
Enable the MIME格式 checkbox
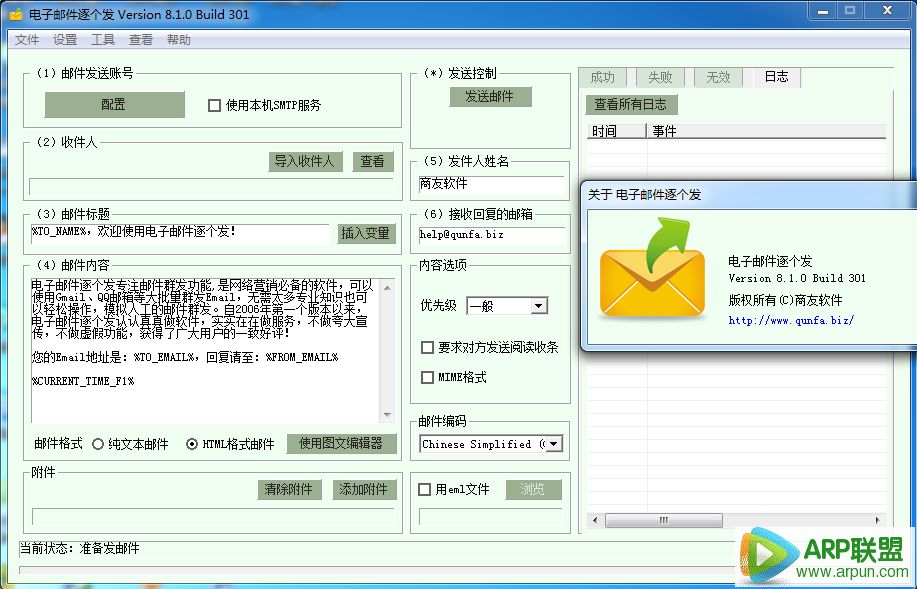(x=428, y=377)
